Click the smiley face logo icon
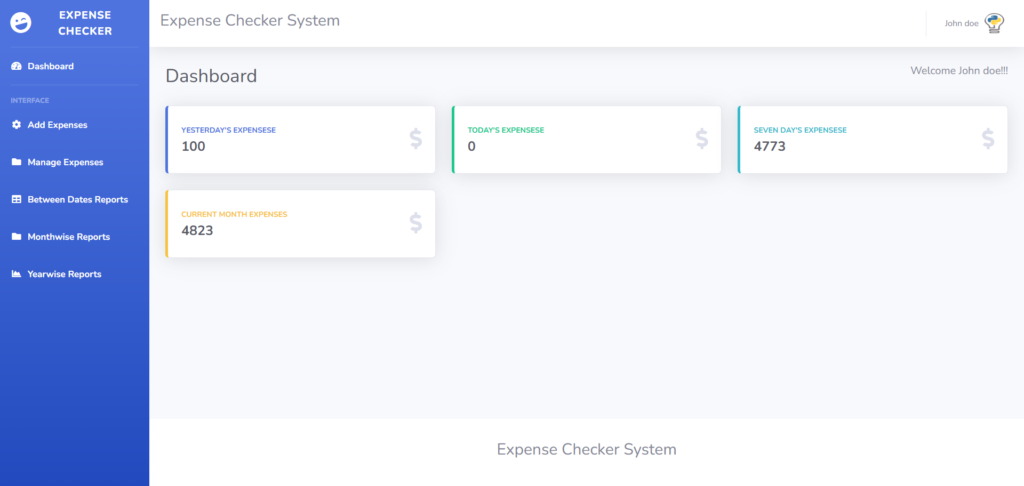1024x486 pixels. tap(20, 23)
